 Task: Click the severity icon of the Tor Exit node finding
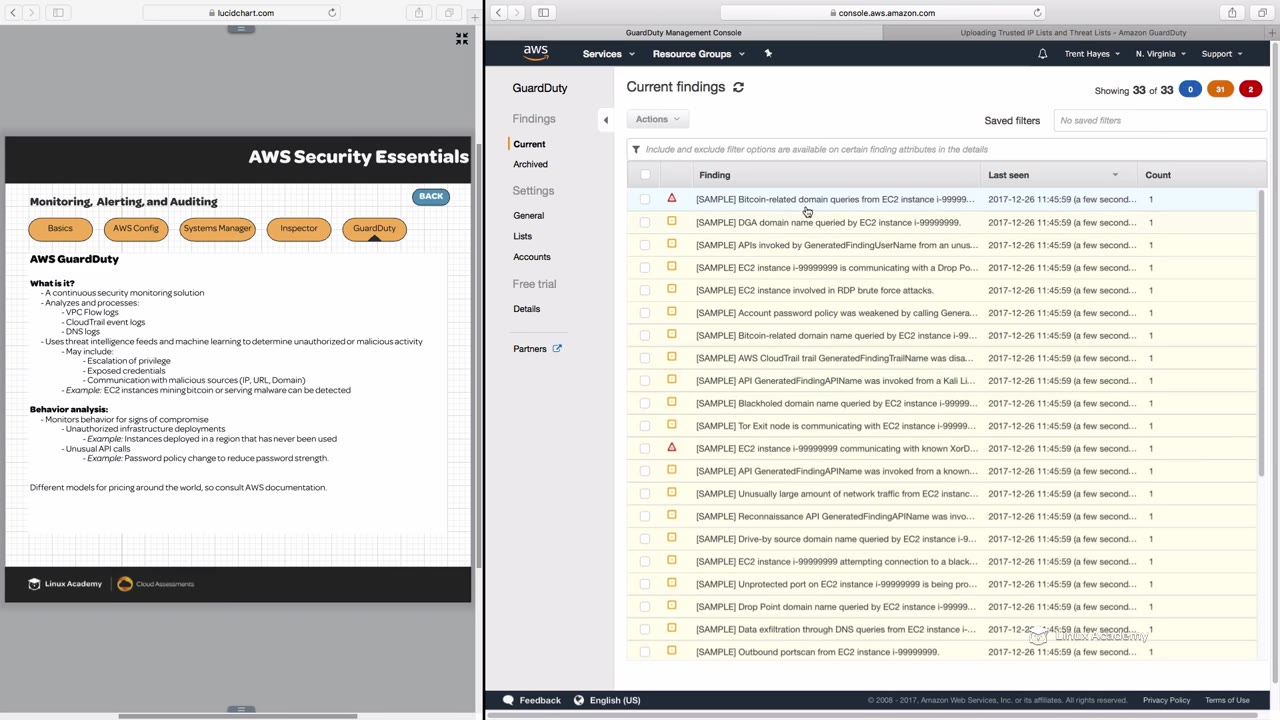pyautogui.click(x=672, y=426)
